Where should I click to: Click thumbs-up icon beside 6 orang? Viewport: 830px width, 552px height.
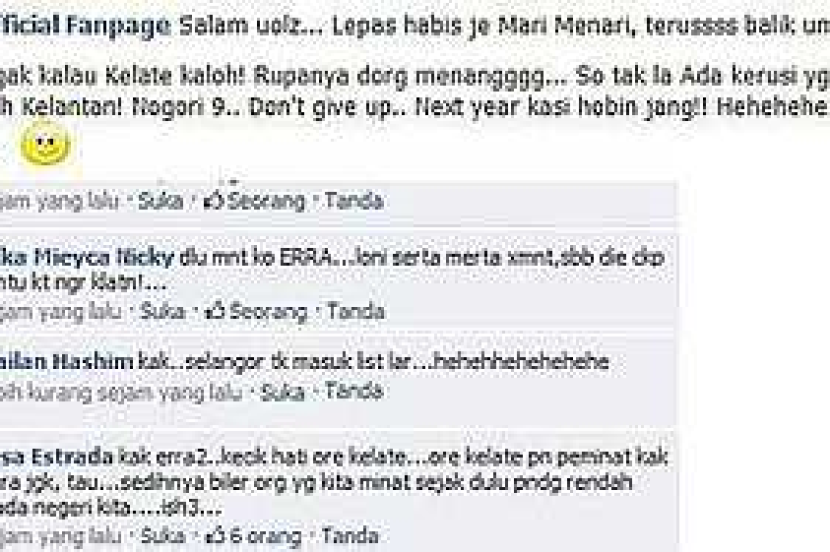tap(215, 536)
